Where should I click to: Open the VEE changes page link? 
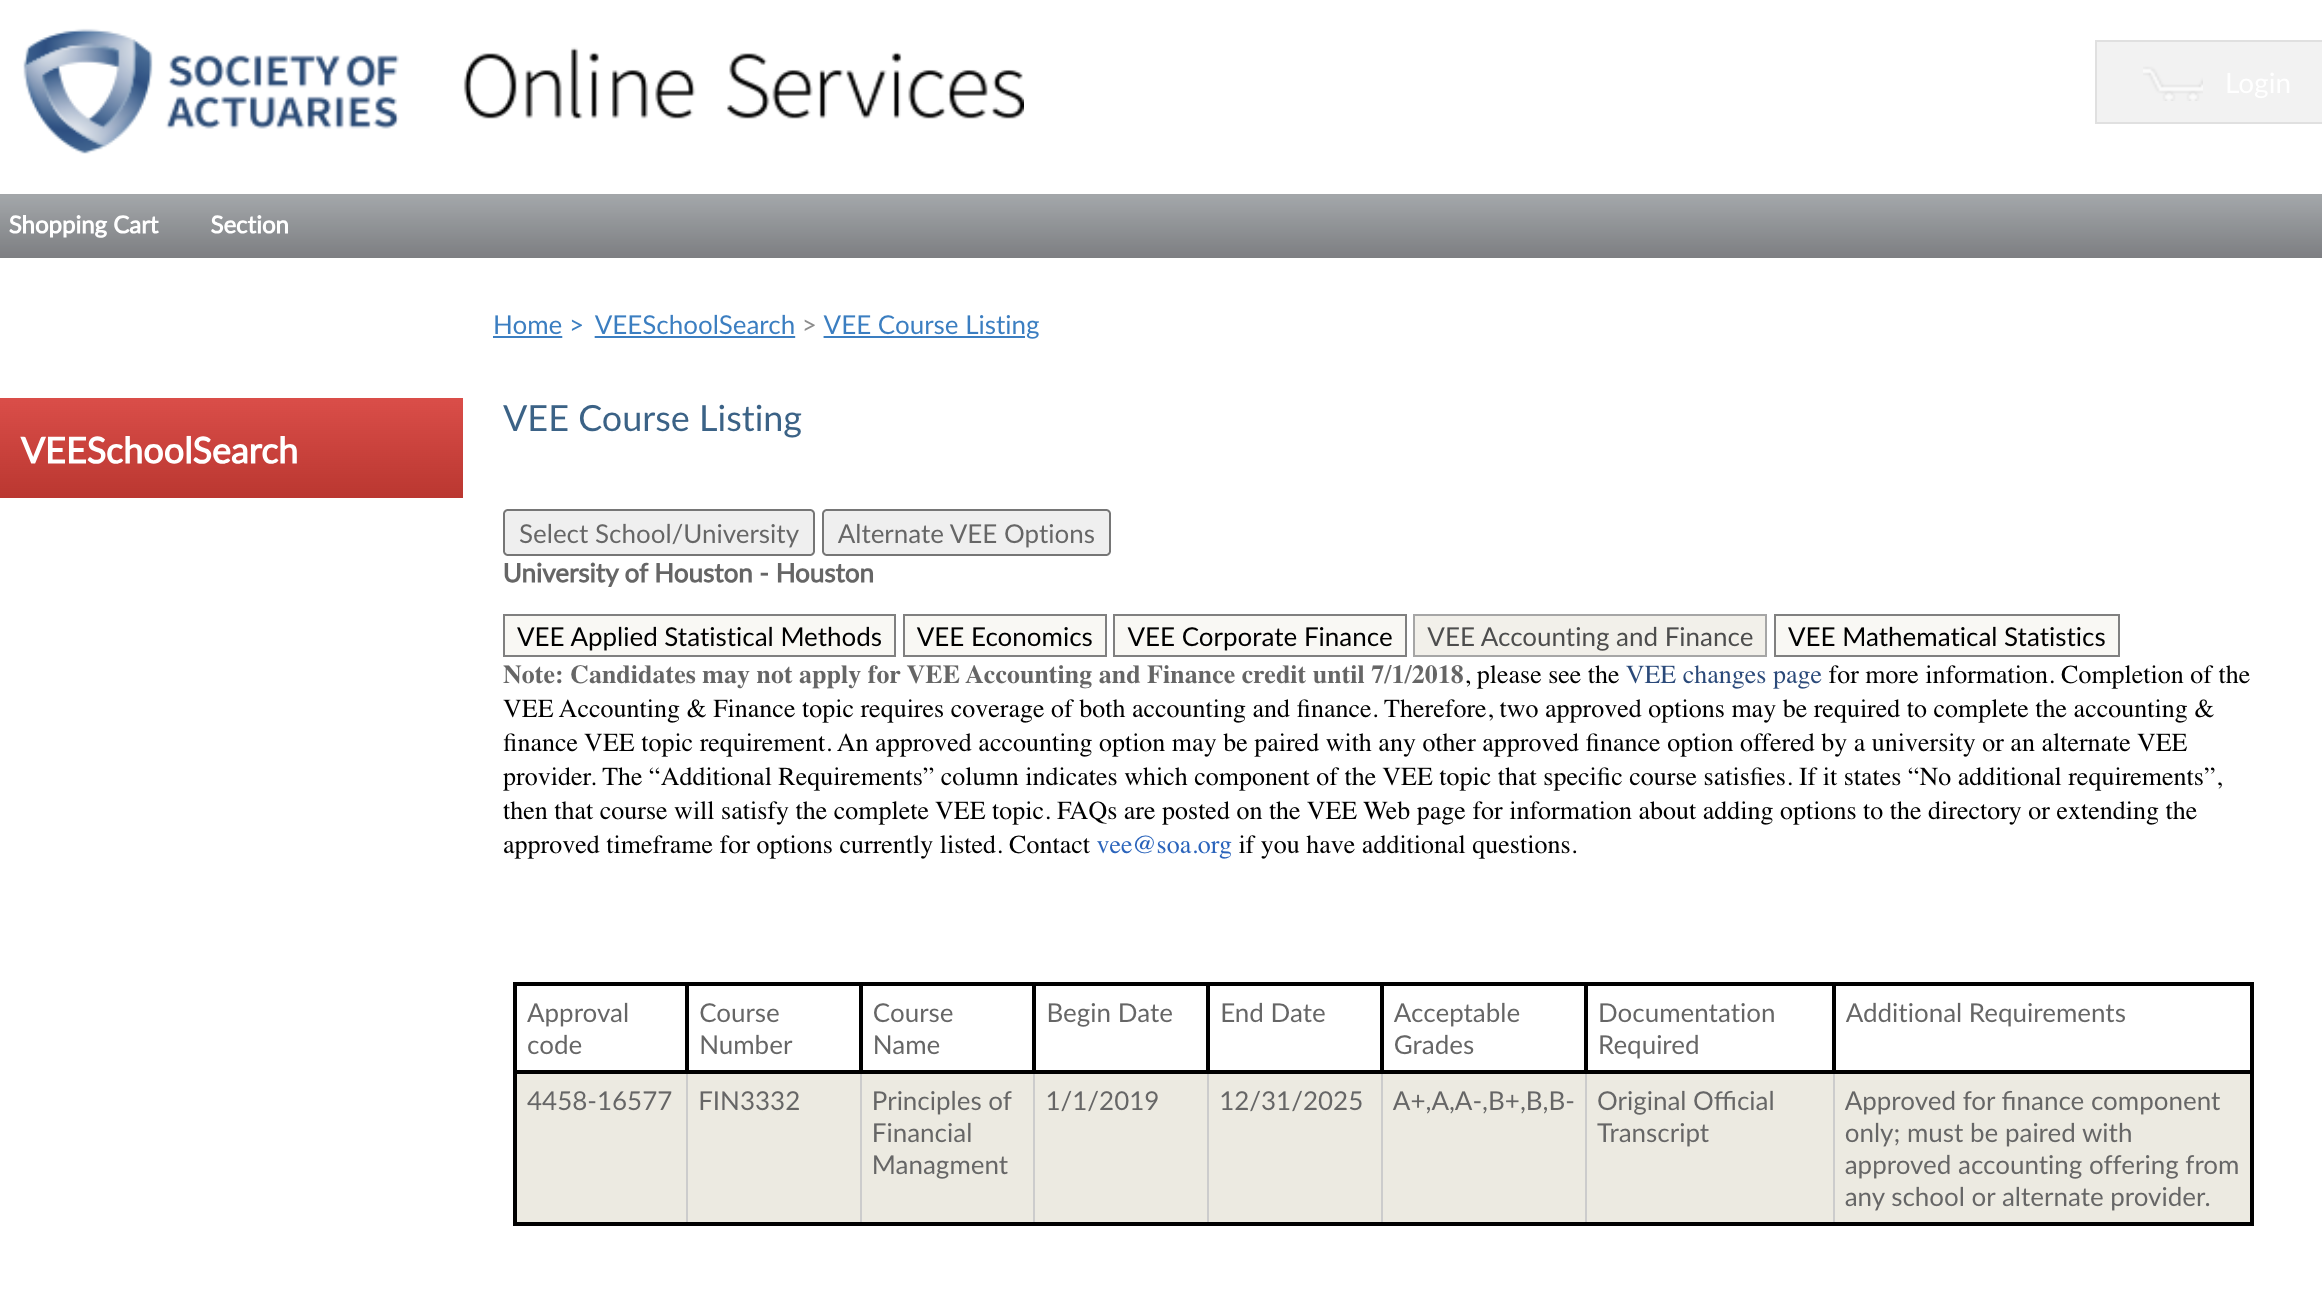pos(1723,675)
